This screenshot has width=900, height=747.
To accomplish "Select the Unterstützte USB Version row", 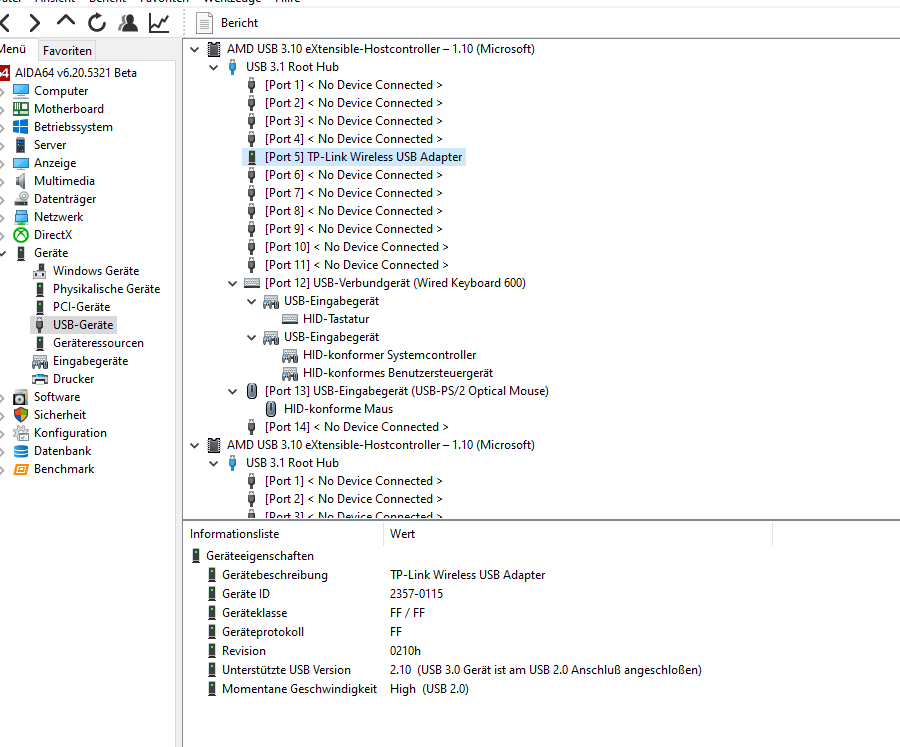I will pos(455,669).
